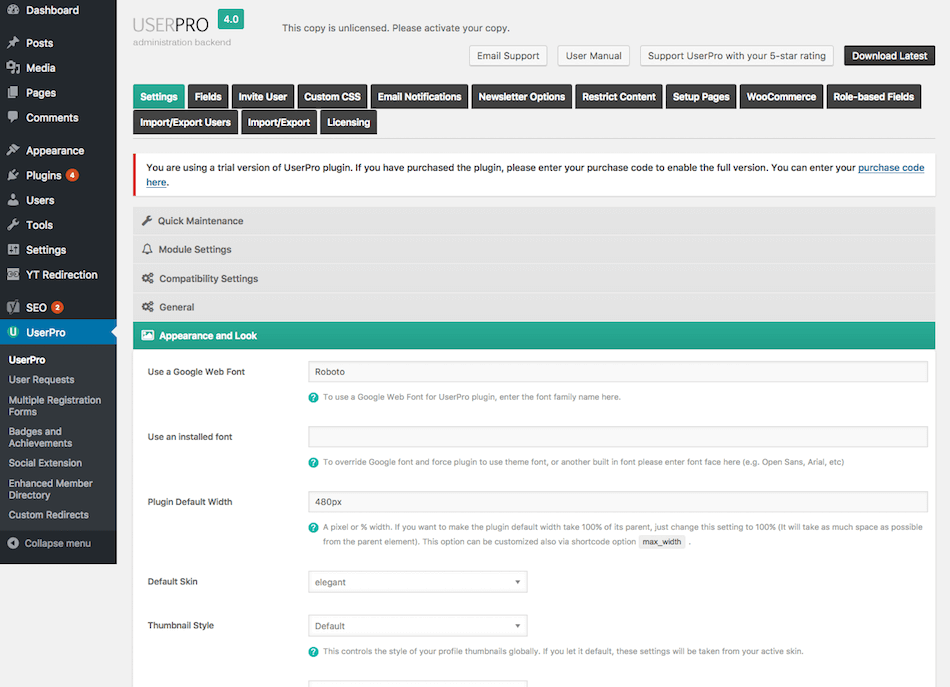Open Appearance via the paintbrush icon
The height and width of the screenshot is (687, 950).
tap(14, 149)
